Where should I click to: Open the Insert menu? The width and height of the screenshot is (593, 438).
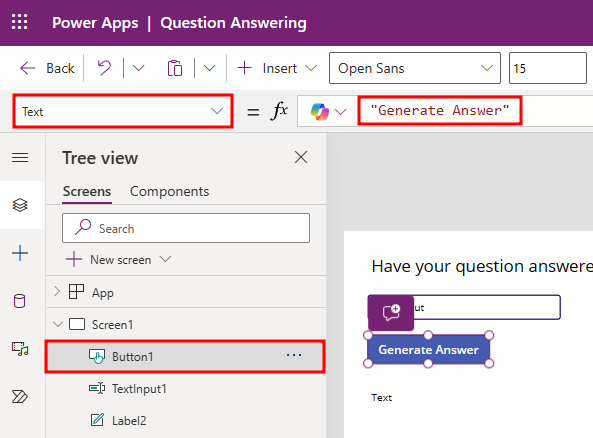pos(277,68)
